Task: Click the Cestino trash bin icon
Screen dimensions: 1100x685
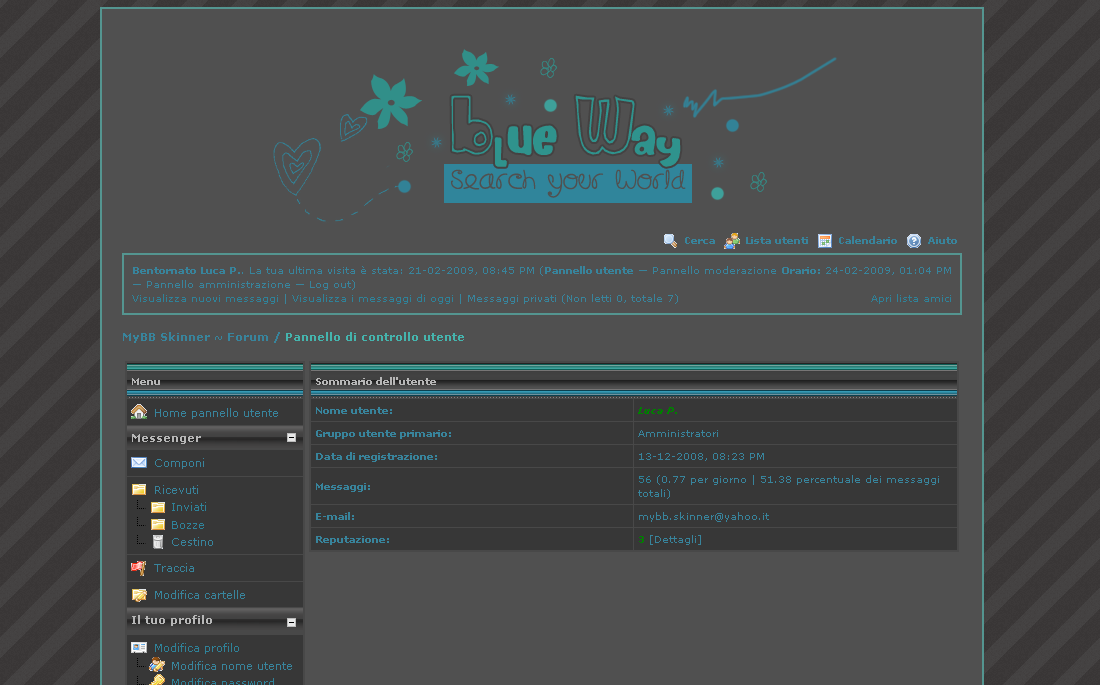Action: click(158, 542)
